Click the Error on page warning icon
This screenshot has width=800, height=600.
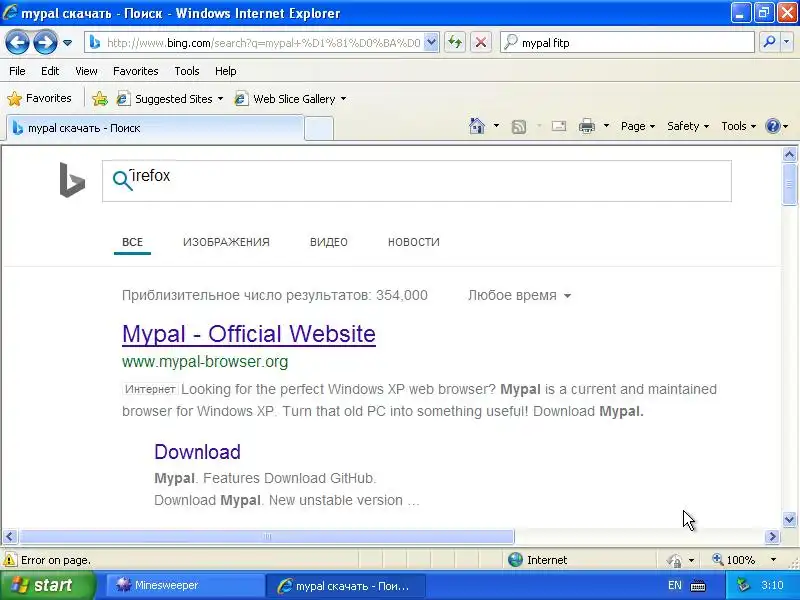click(x=10, y=560)
